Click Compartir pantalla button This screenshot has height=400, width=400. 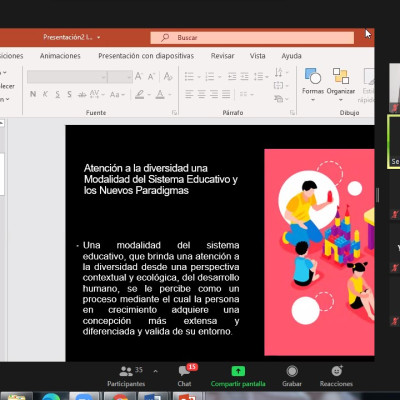(x=238, y=376)
